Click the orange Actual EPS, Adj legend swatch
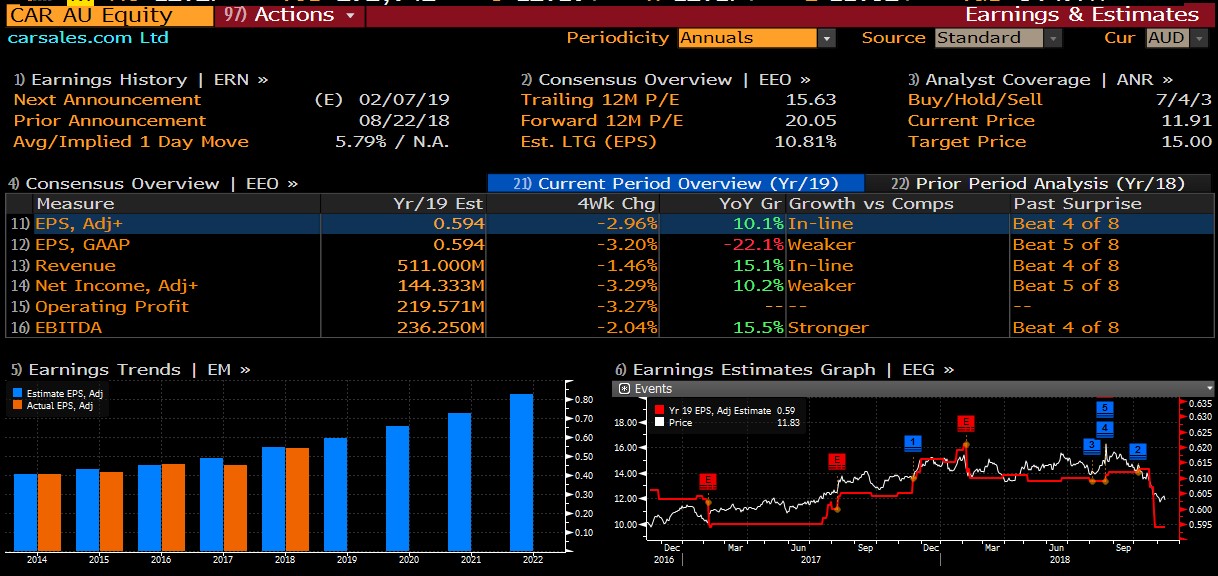 [x=17, y=406]
